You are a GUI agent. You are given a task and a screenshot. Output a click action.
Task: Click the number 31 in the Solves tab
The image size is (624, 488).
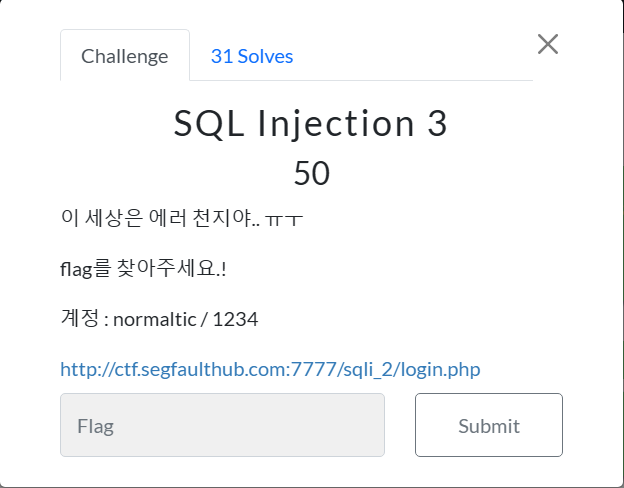222,56
